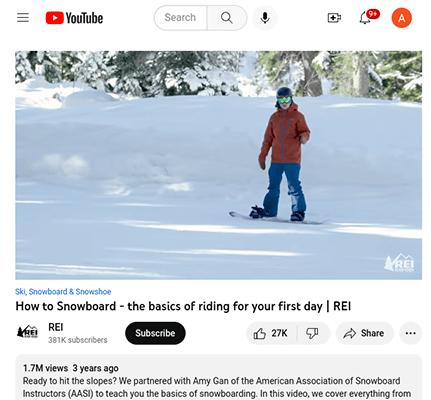
Task: Click the video title text
Action: click(x=183, y=306)
